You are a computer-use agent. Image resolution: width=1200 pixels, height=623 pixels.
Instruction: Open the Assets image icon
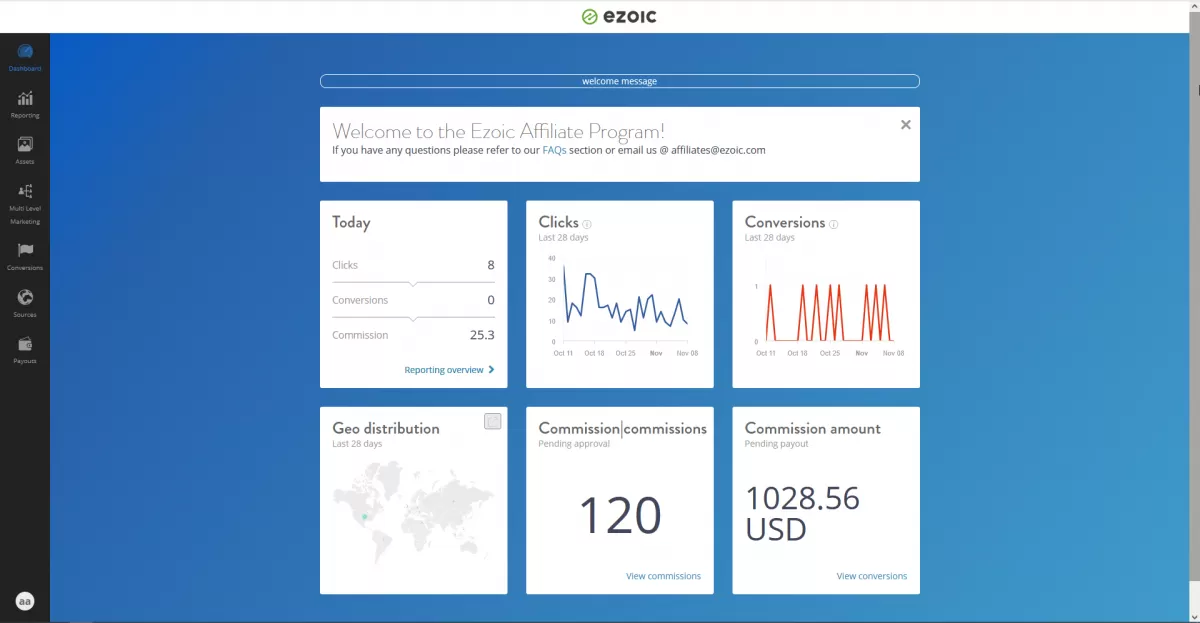point(25,144)
